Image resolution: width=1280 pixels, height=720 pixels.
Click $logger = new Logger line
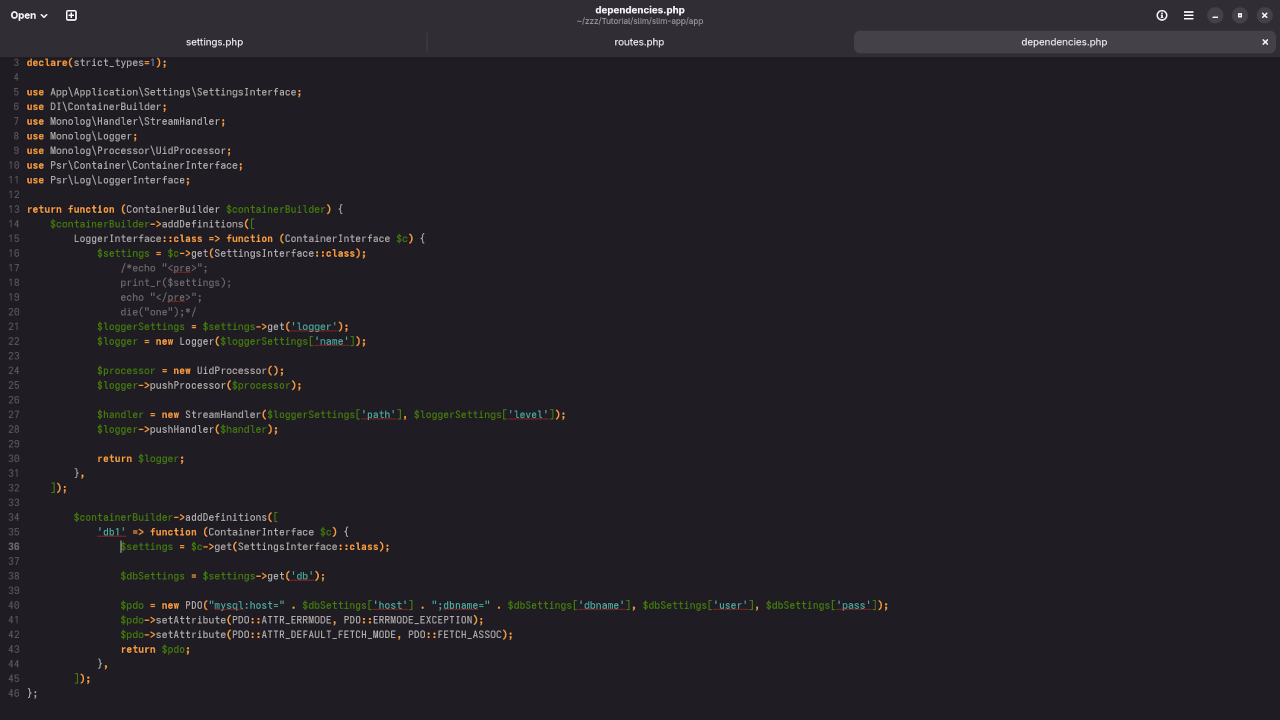click(x=232, y=341)
